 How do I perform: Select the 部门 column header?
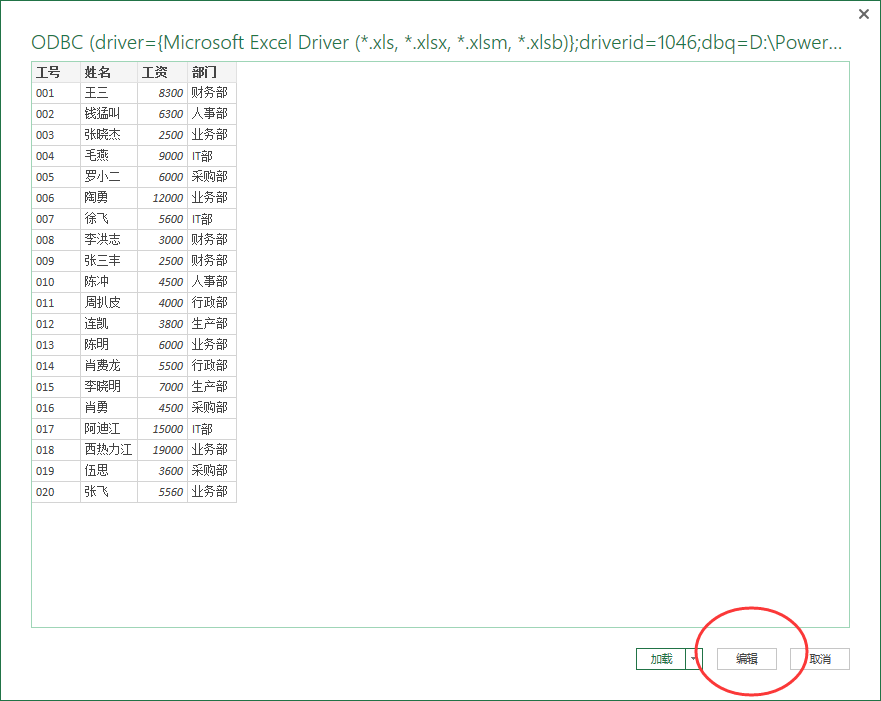point(211,72)
